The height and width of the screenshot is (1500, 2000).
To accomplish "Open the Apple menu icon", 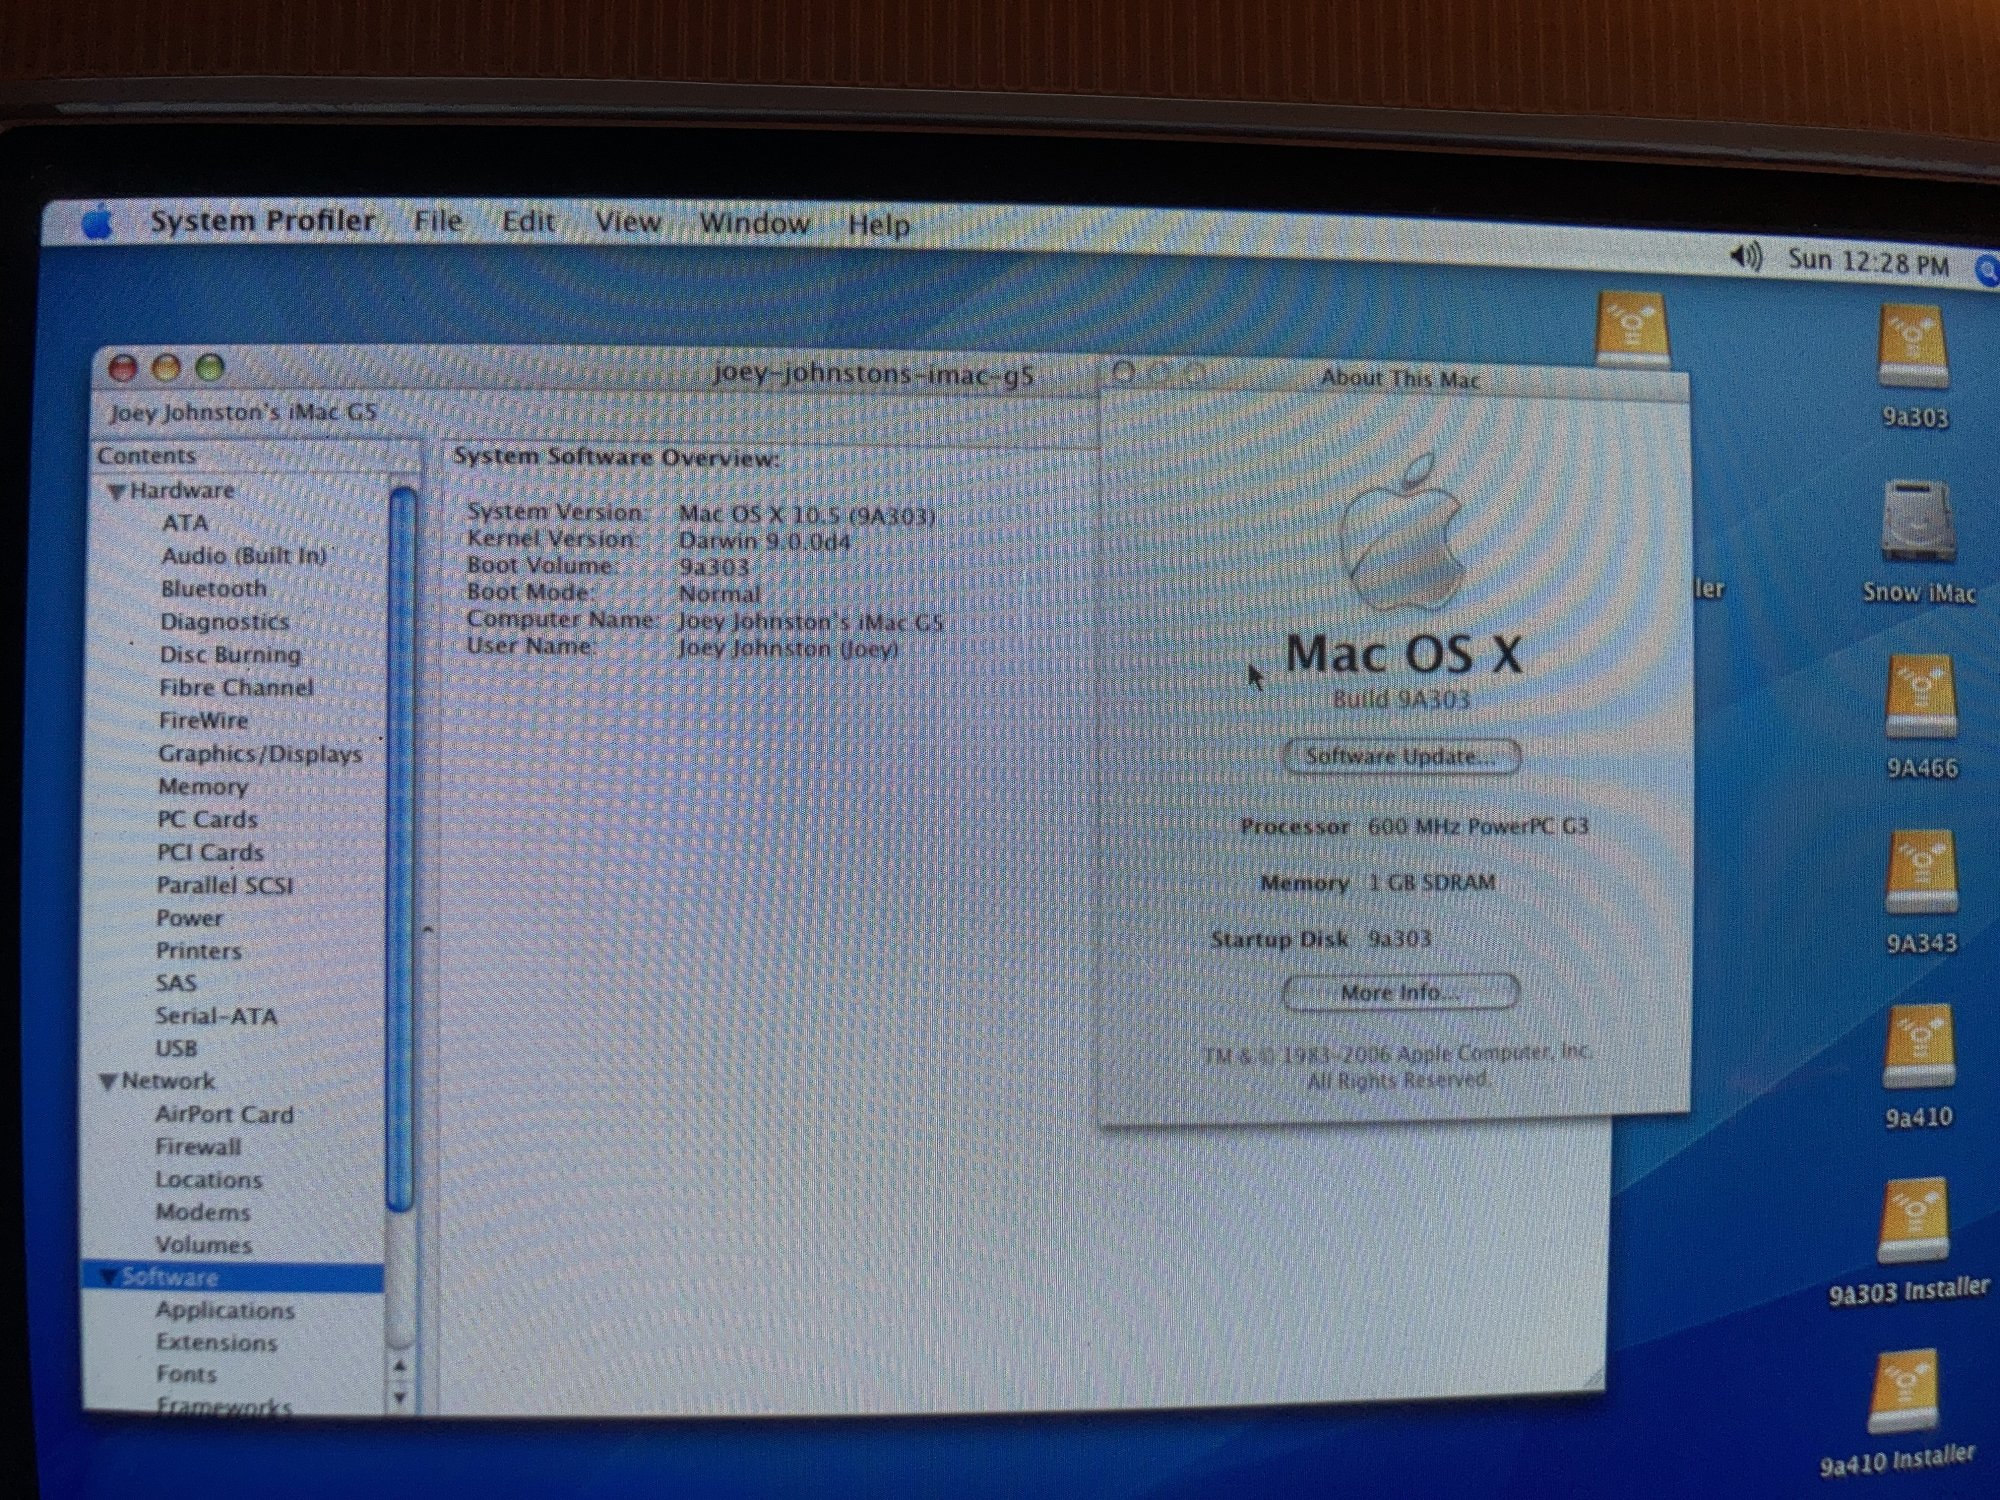I will pos(97,222).
